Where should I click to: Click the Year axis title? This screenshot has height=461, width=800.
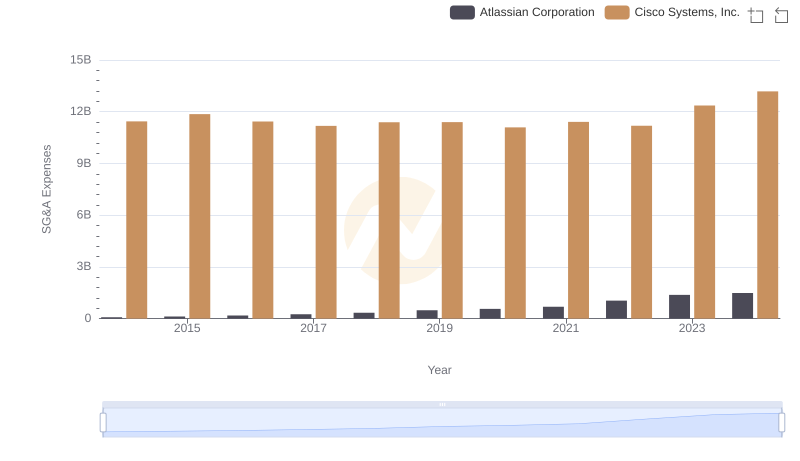[x=439, y=370]
